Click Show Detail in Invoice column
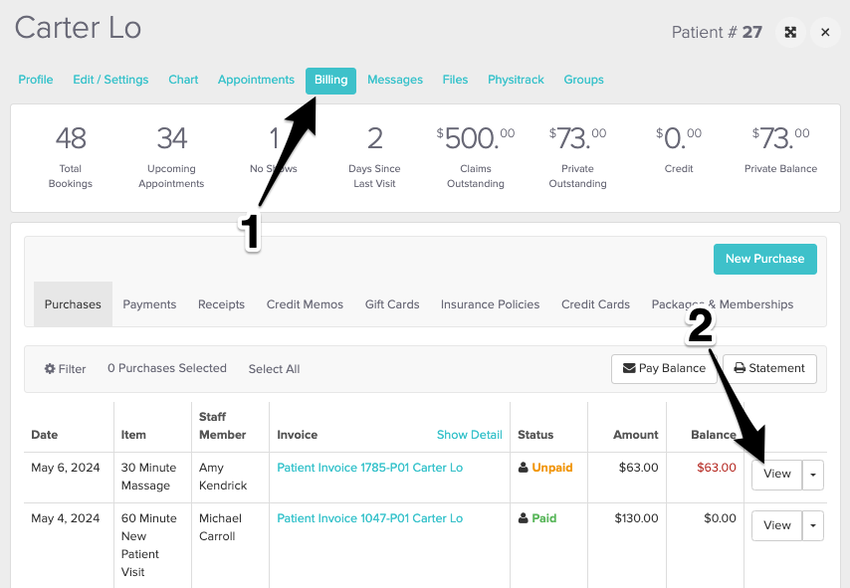Viewport: 850px width, 588px height. [469, 435]
